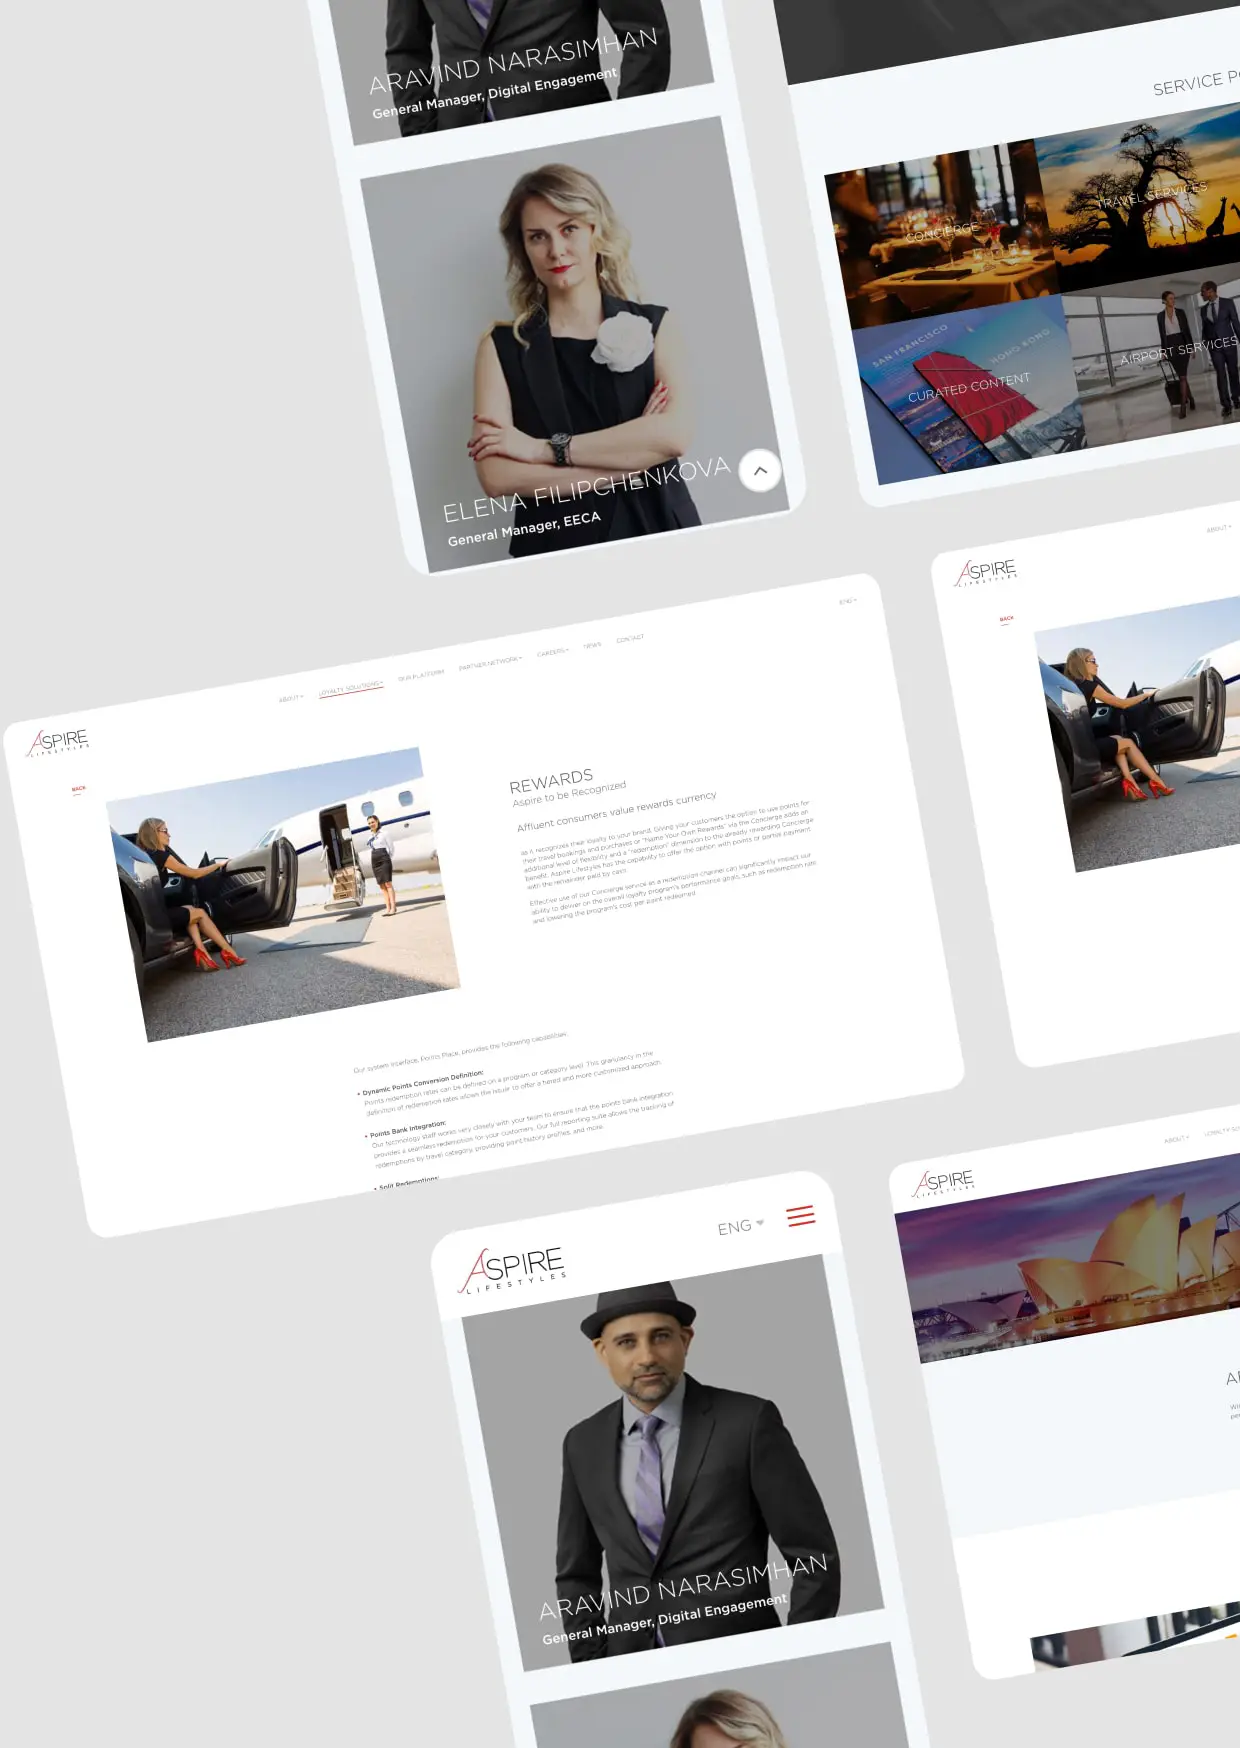Open the Our Platform menu item
Viewport: 1240px width, 1748px height.
click(421, 675)
